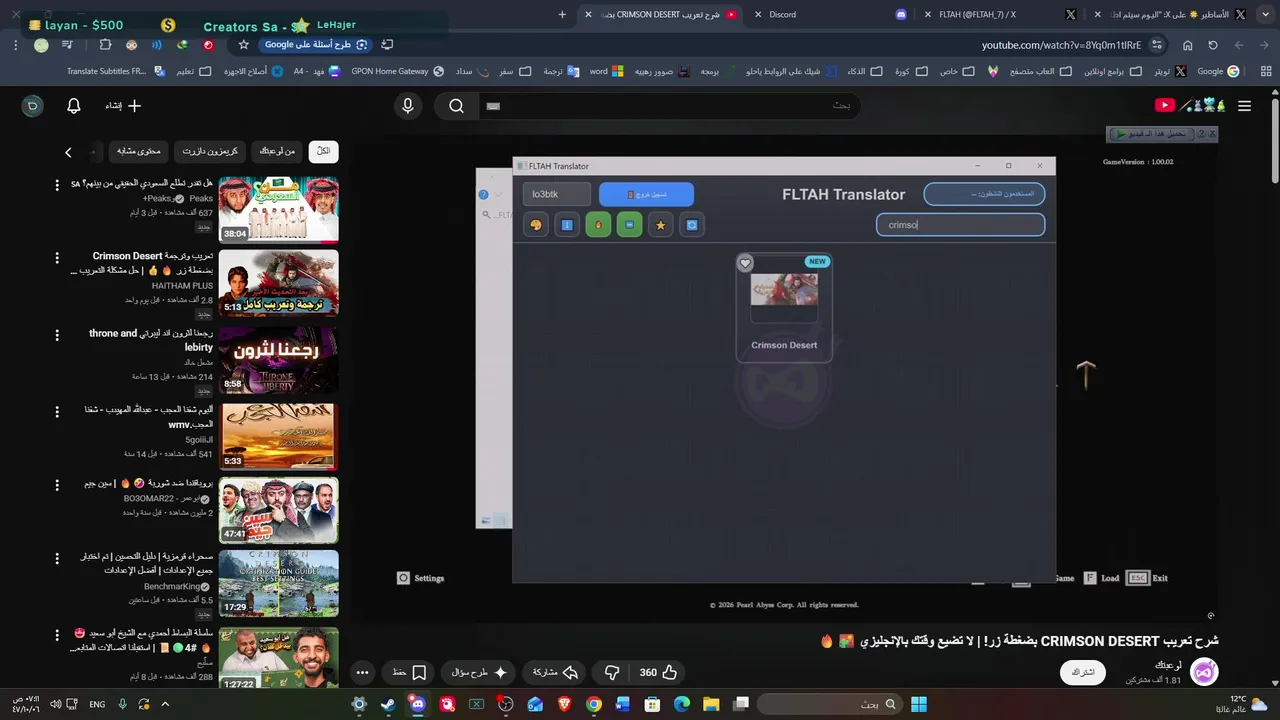Open the Translate Subtitles bookmark
The image size is (1280, 720).
click(x=114, y=71)
